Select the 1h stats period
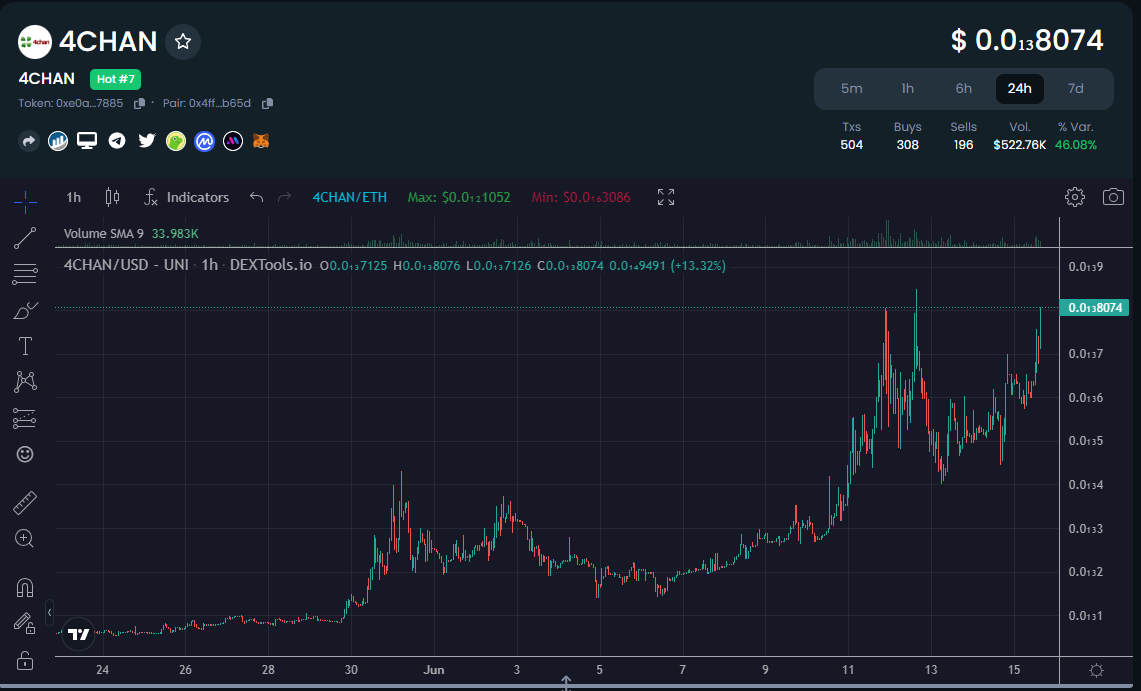 (x=907, y=89)
